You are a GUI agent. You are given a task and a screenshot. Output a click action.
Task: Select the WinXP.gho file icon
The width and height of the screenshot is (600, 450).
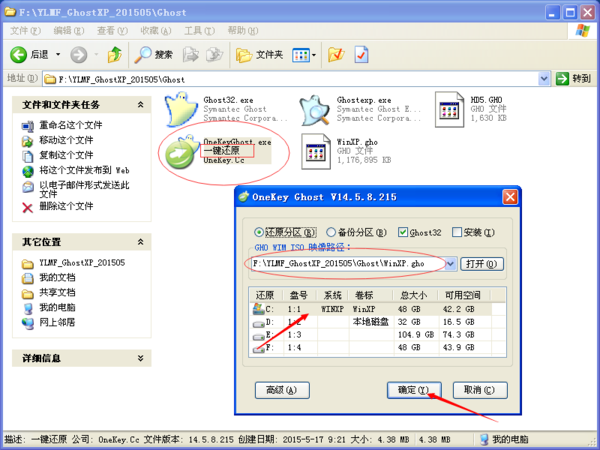click(316, 152)
